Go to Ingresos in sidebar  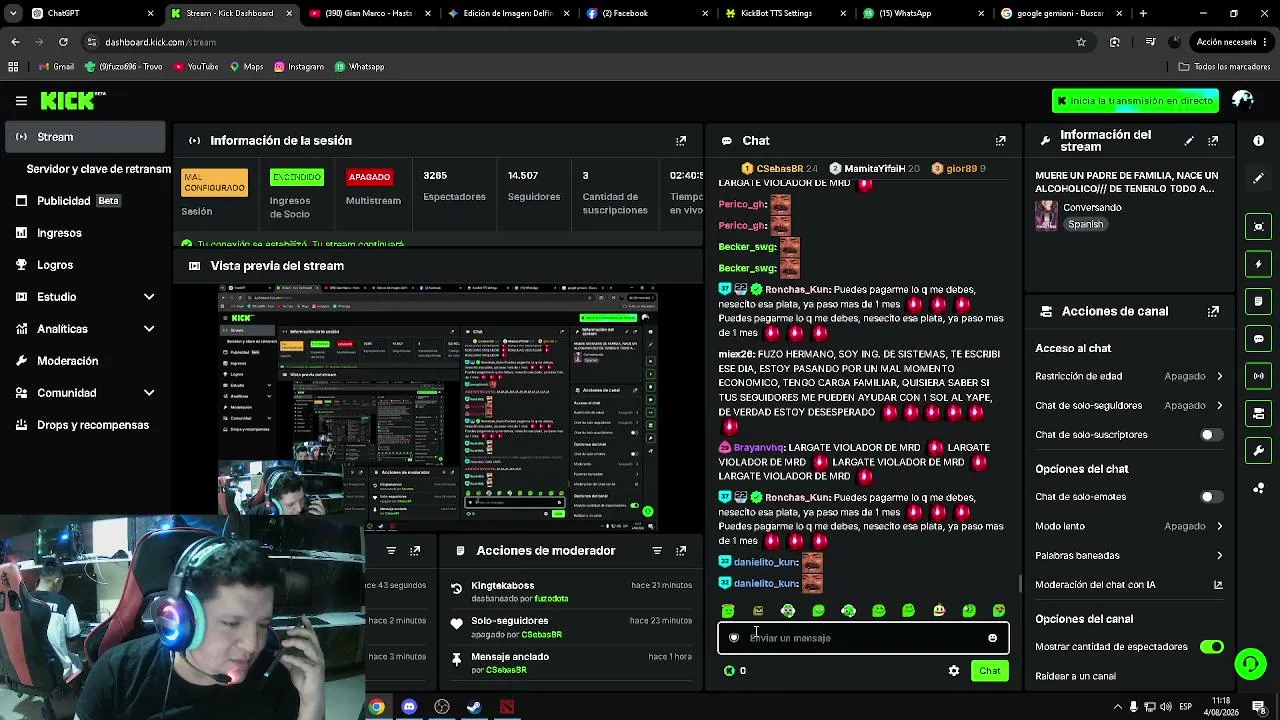85,233
